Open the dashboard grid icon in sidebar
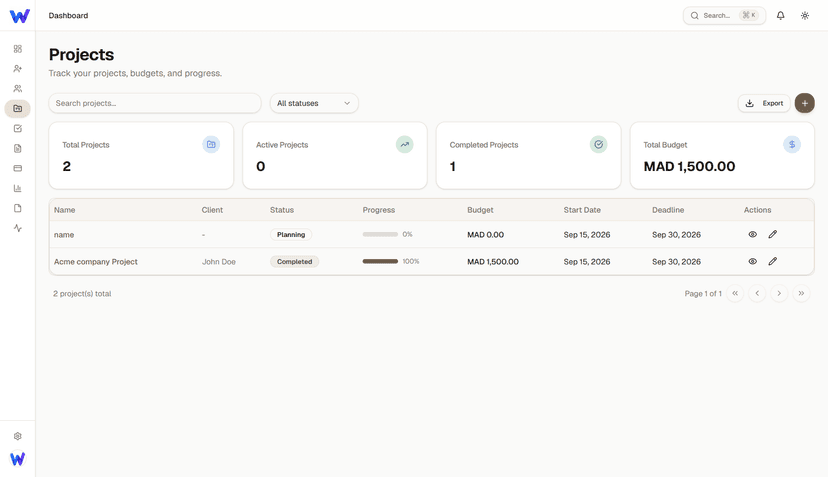This screenshot has width=828, height=477. [17, 49]
